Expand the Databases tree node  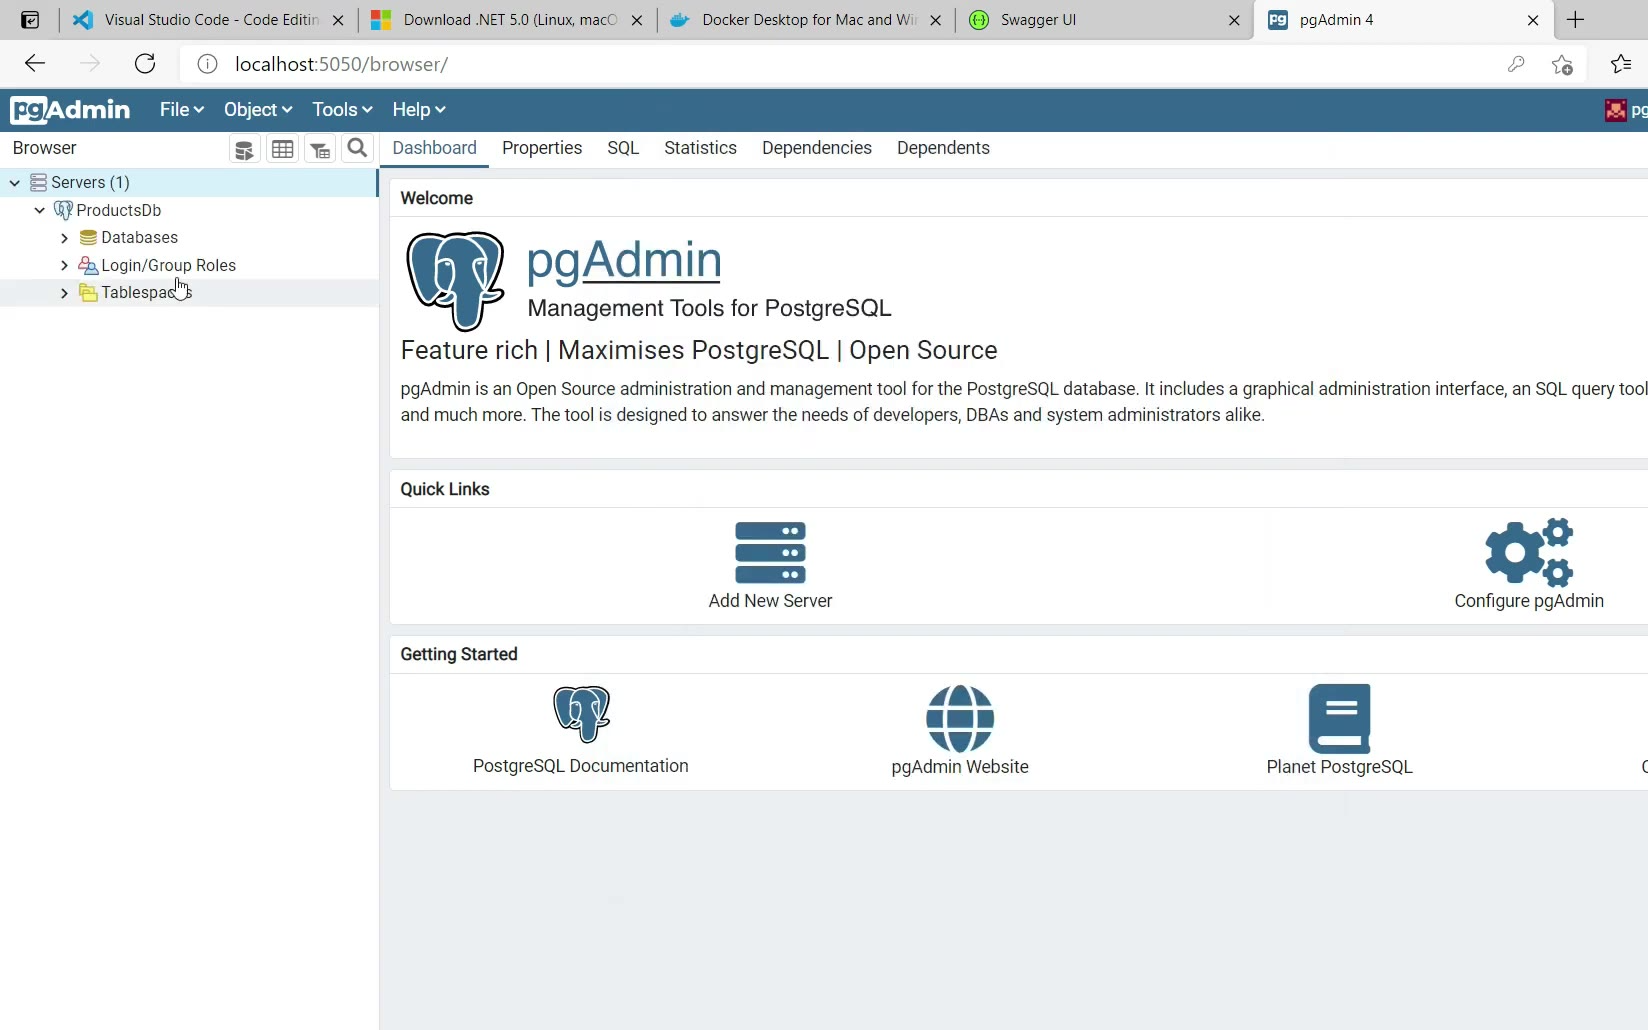pos(64,238)
